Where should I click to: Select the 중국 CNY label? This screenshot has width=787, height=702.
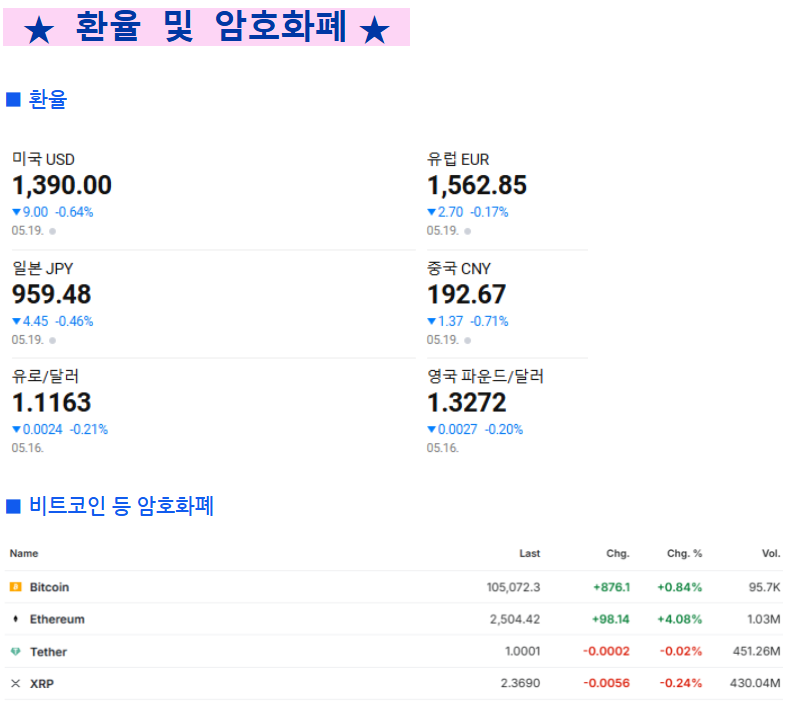click(459, 268)
